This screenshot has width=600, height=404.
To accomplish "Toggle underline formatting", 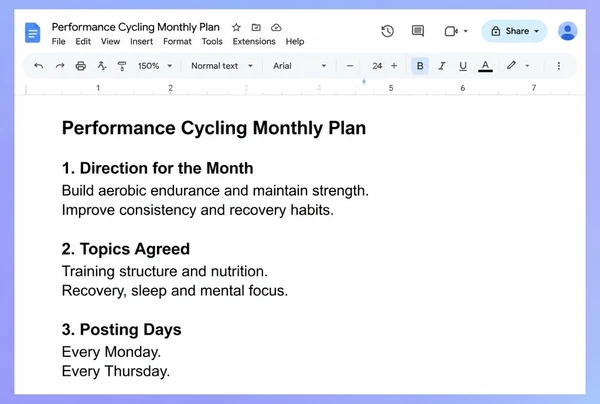I will click(x=463, y=66).
